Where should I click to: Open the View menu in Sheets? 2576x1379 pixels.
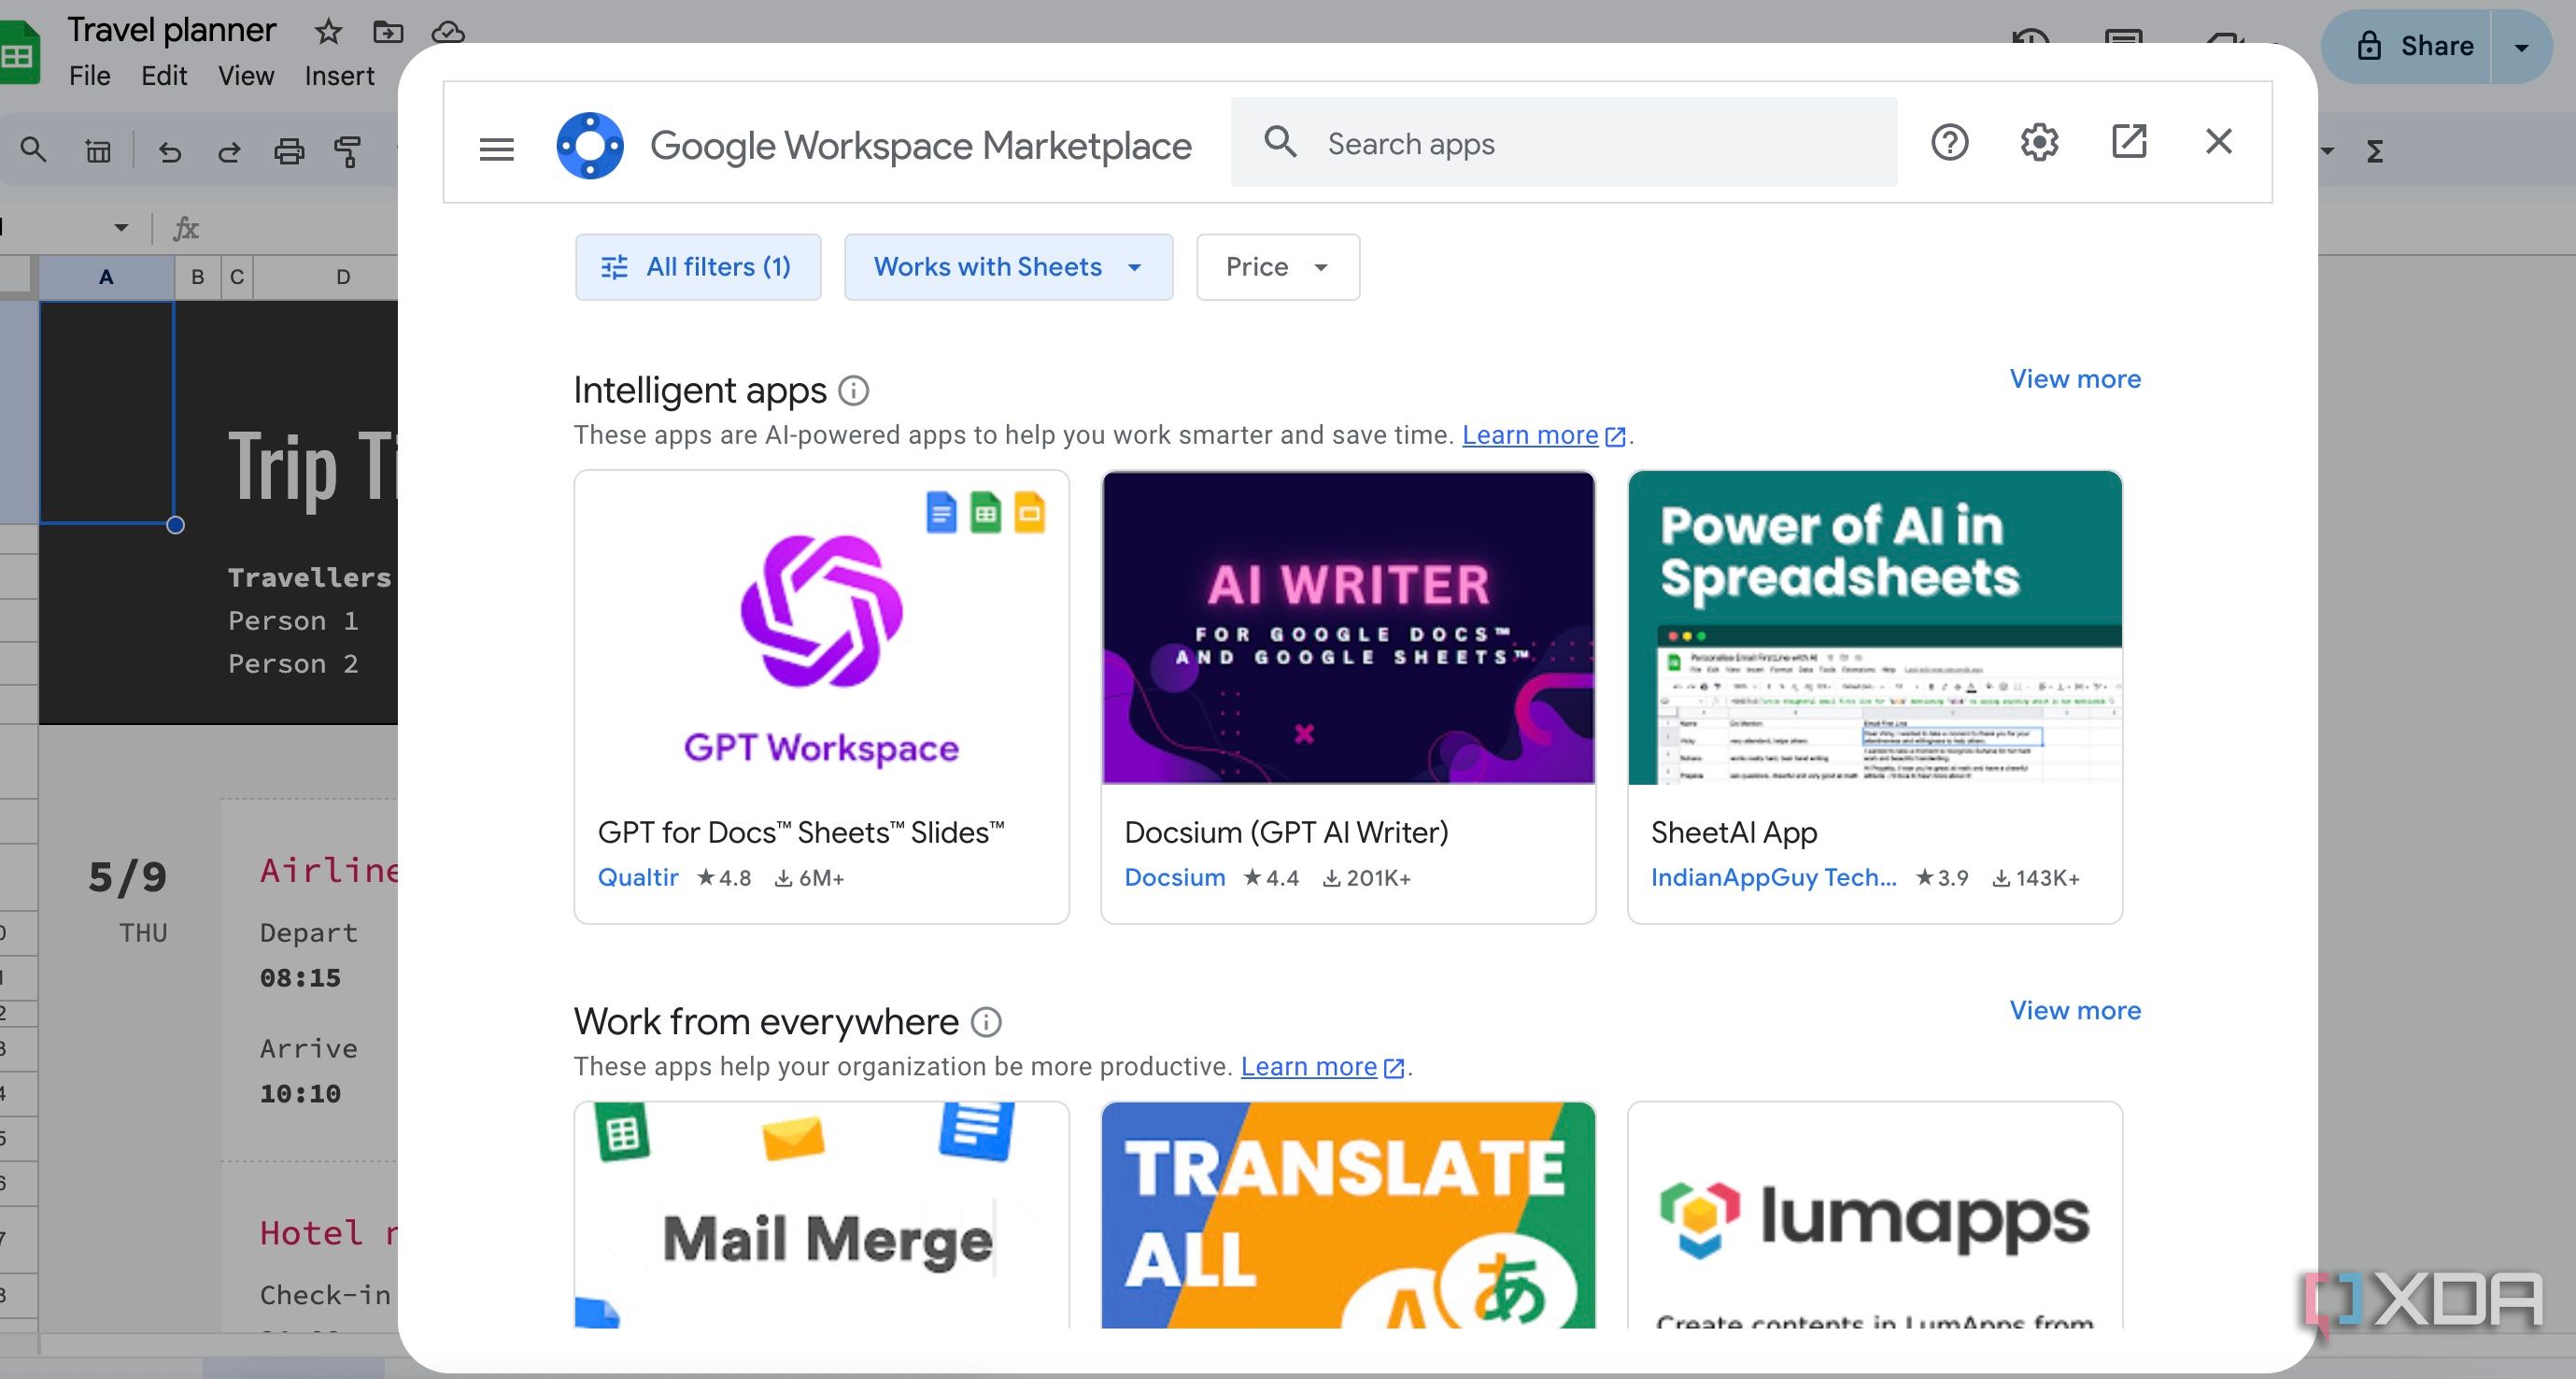(246, 76)
